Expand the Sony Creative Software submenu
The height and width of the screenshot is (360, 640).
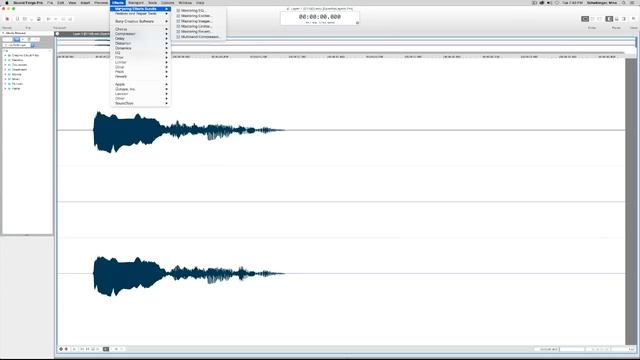point(140,21)
